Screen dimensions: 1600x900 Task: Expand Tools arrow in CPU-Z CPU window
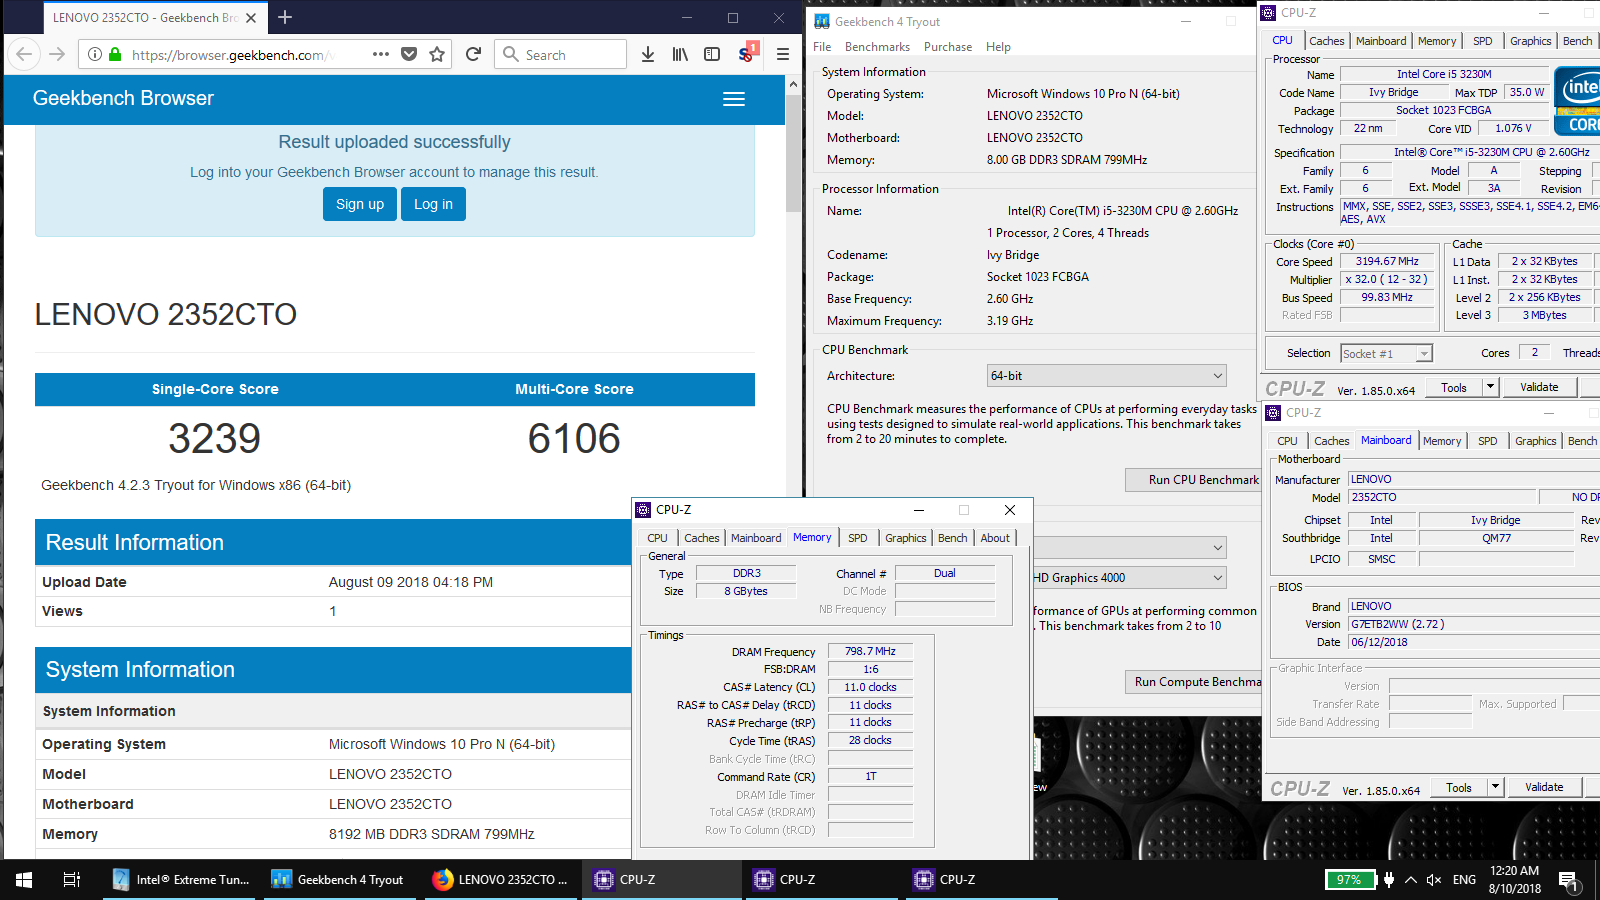(1490, 387)
